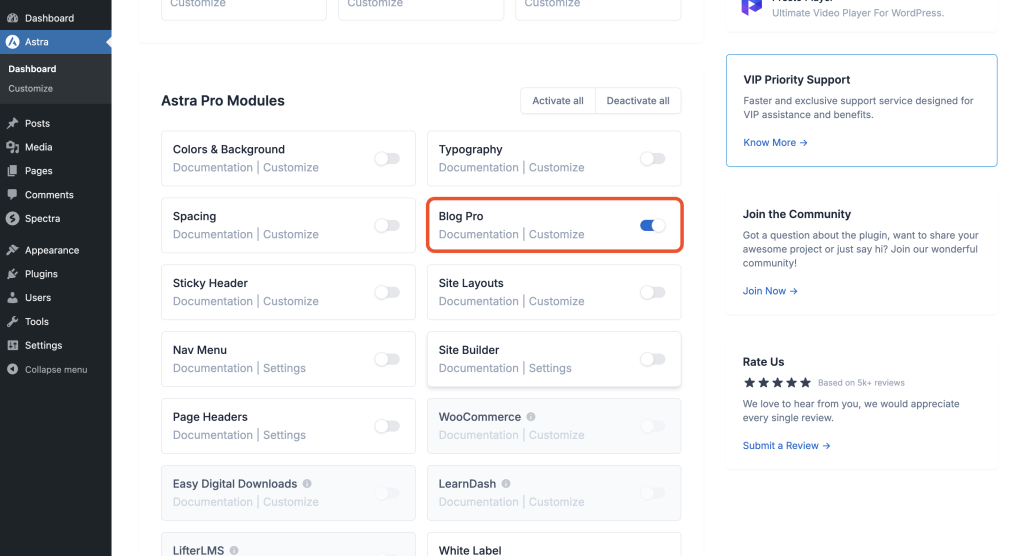Click Collapse menu in sidebar
Image resolution: width=1024 pixels, height=556 pixels.
pyautogui.click(x=56, y=369)
